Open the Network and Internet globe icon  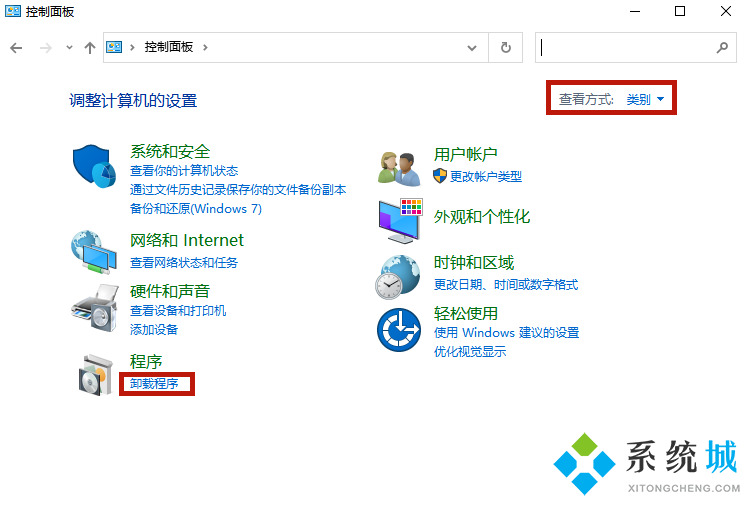click(95, 253)
